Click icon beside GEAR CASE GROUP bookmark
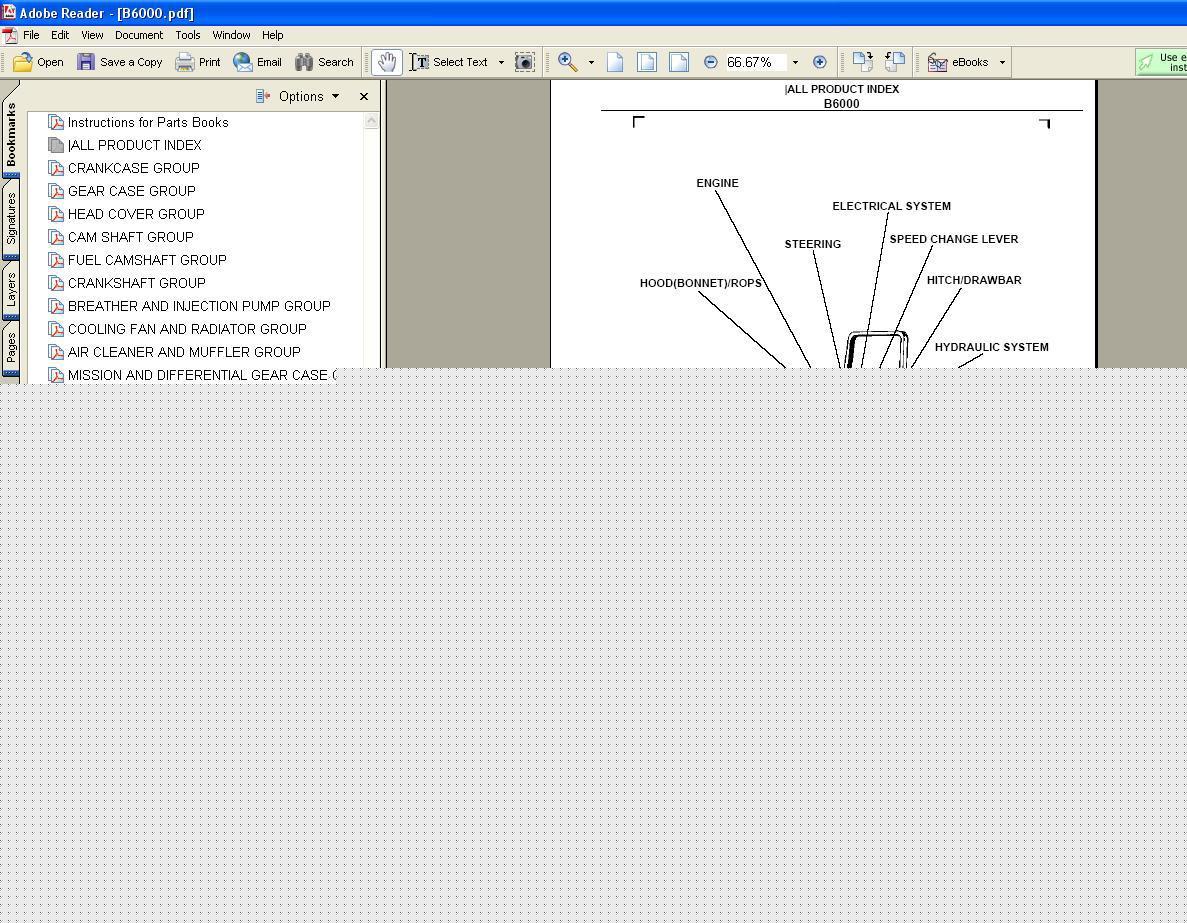The height and width of the screenshot is (923, 1187). pyautogui.click(x=56, y=191)
